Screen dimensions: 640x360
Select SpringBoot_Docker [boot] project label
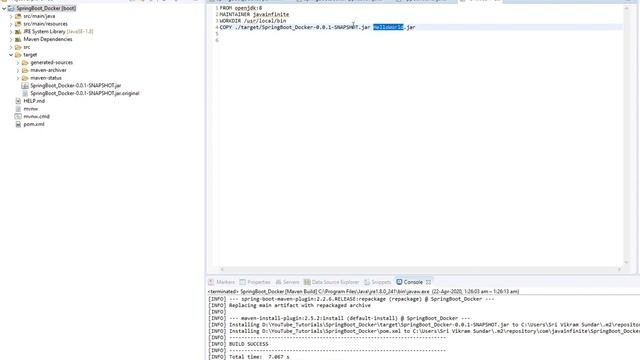pyautogui.click(x=46, y=8)
